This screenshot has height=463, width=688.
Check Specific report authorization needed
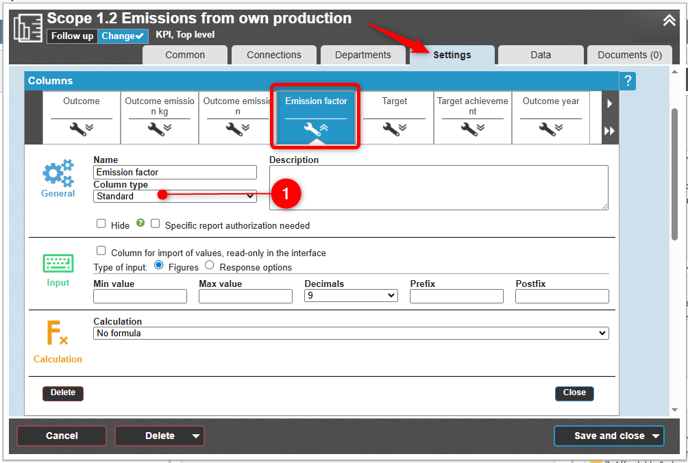pos(156,224)
